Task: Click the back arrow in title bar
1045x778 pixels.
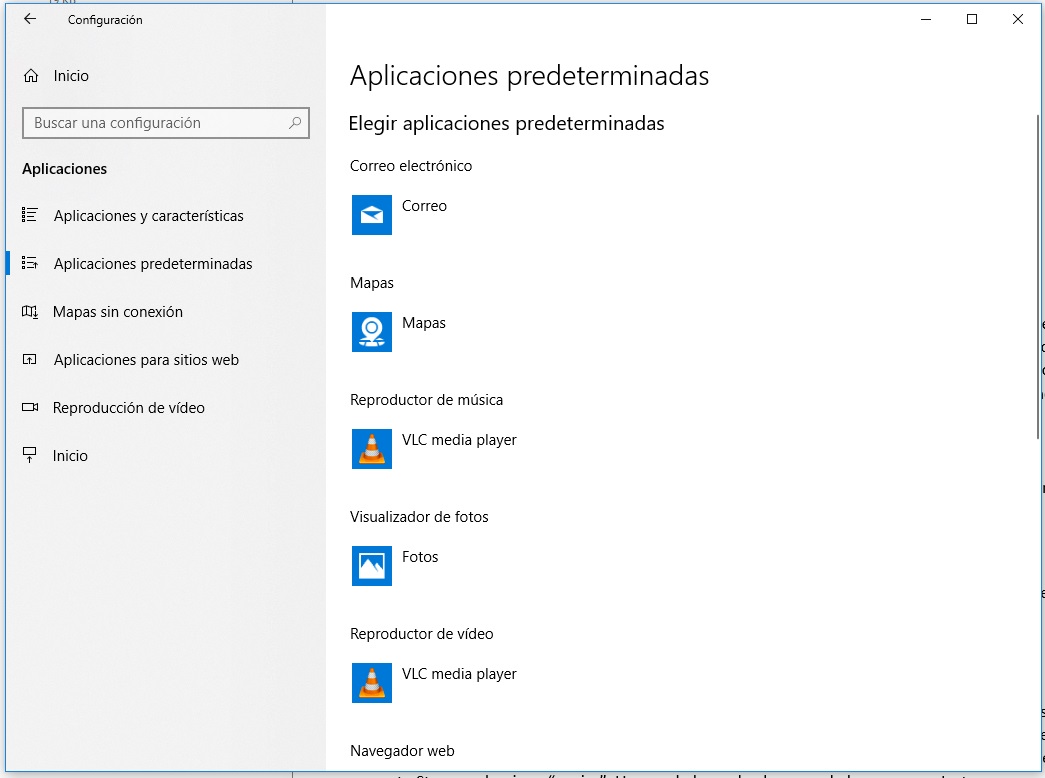Action: pos(30,19)
